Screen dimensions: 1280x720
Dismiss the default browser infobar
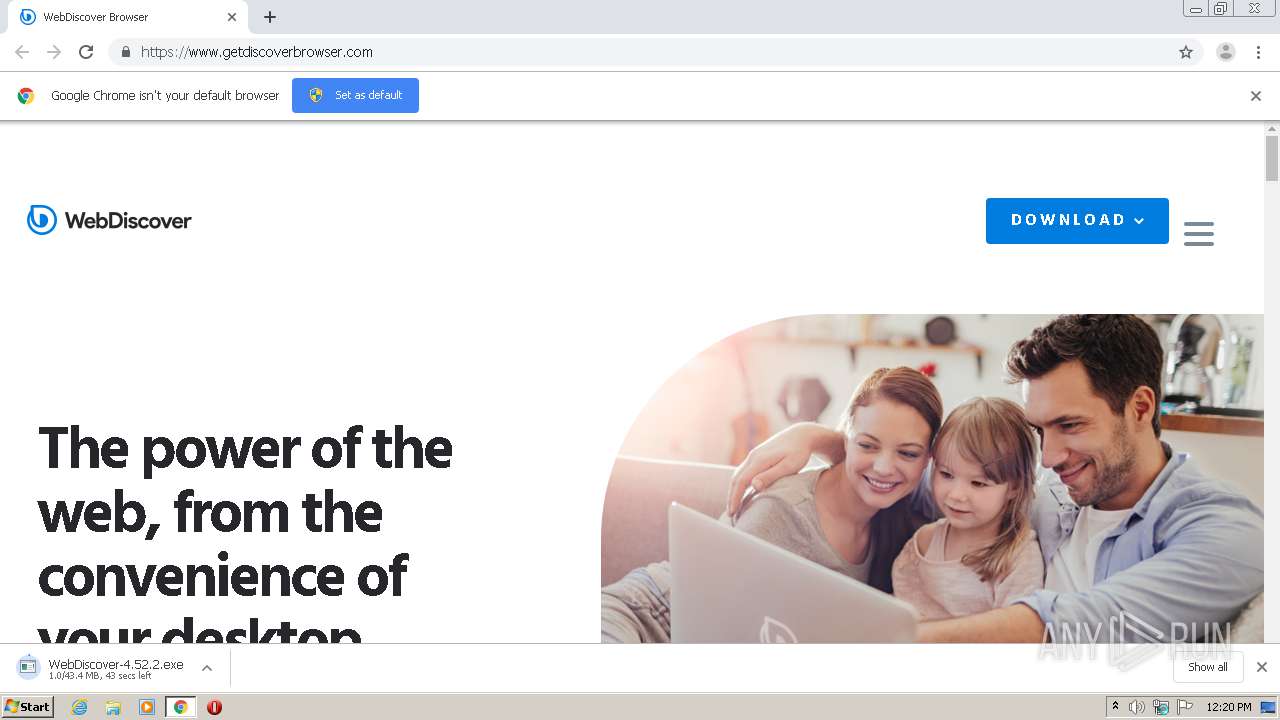[1256, 96]
